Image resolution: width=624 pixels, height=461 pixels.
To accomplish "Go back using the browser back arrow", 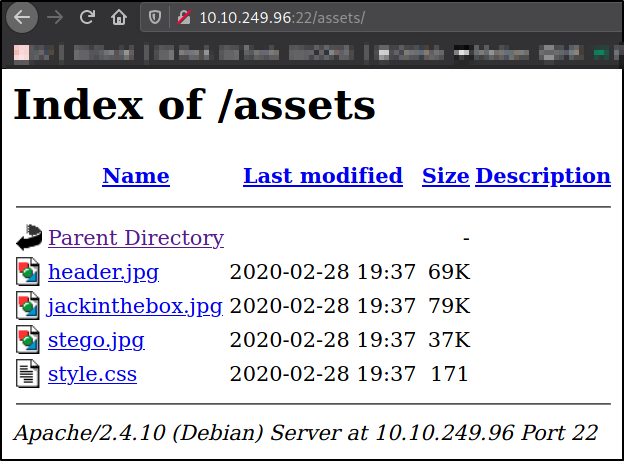I will click(22, 17).
